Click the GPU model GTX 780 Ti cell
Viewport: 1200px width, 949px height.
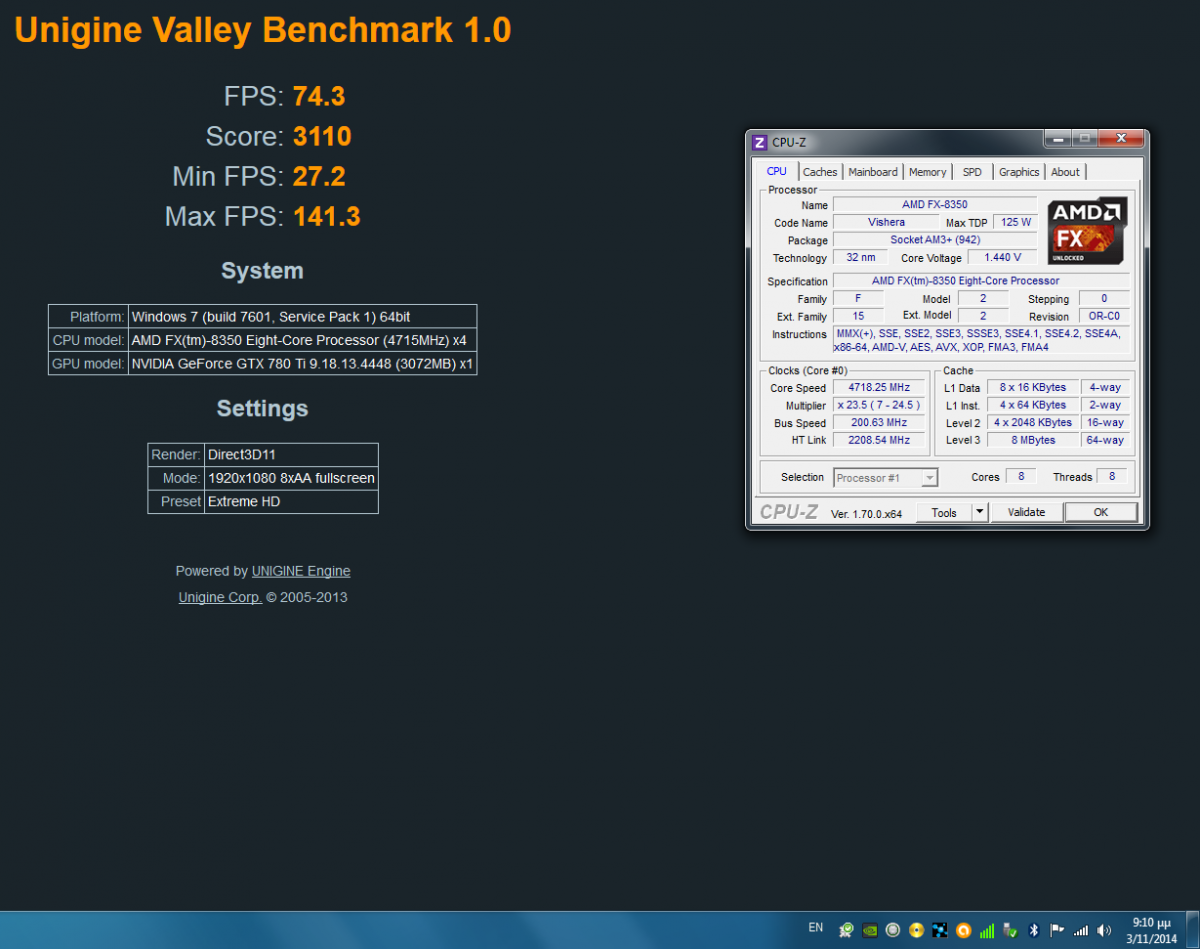tap(302, 364)
